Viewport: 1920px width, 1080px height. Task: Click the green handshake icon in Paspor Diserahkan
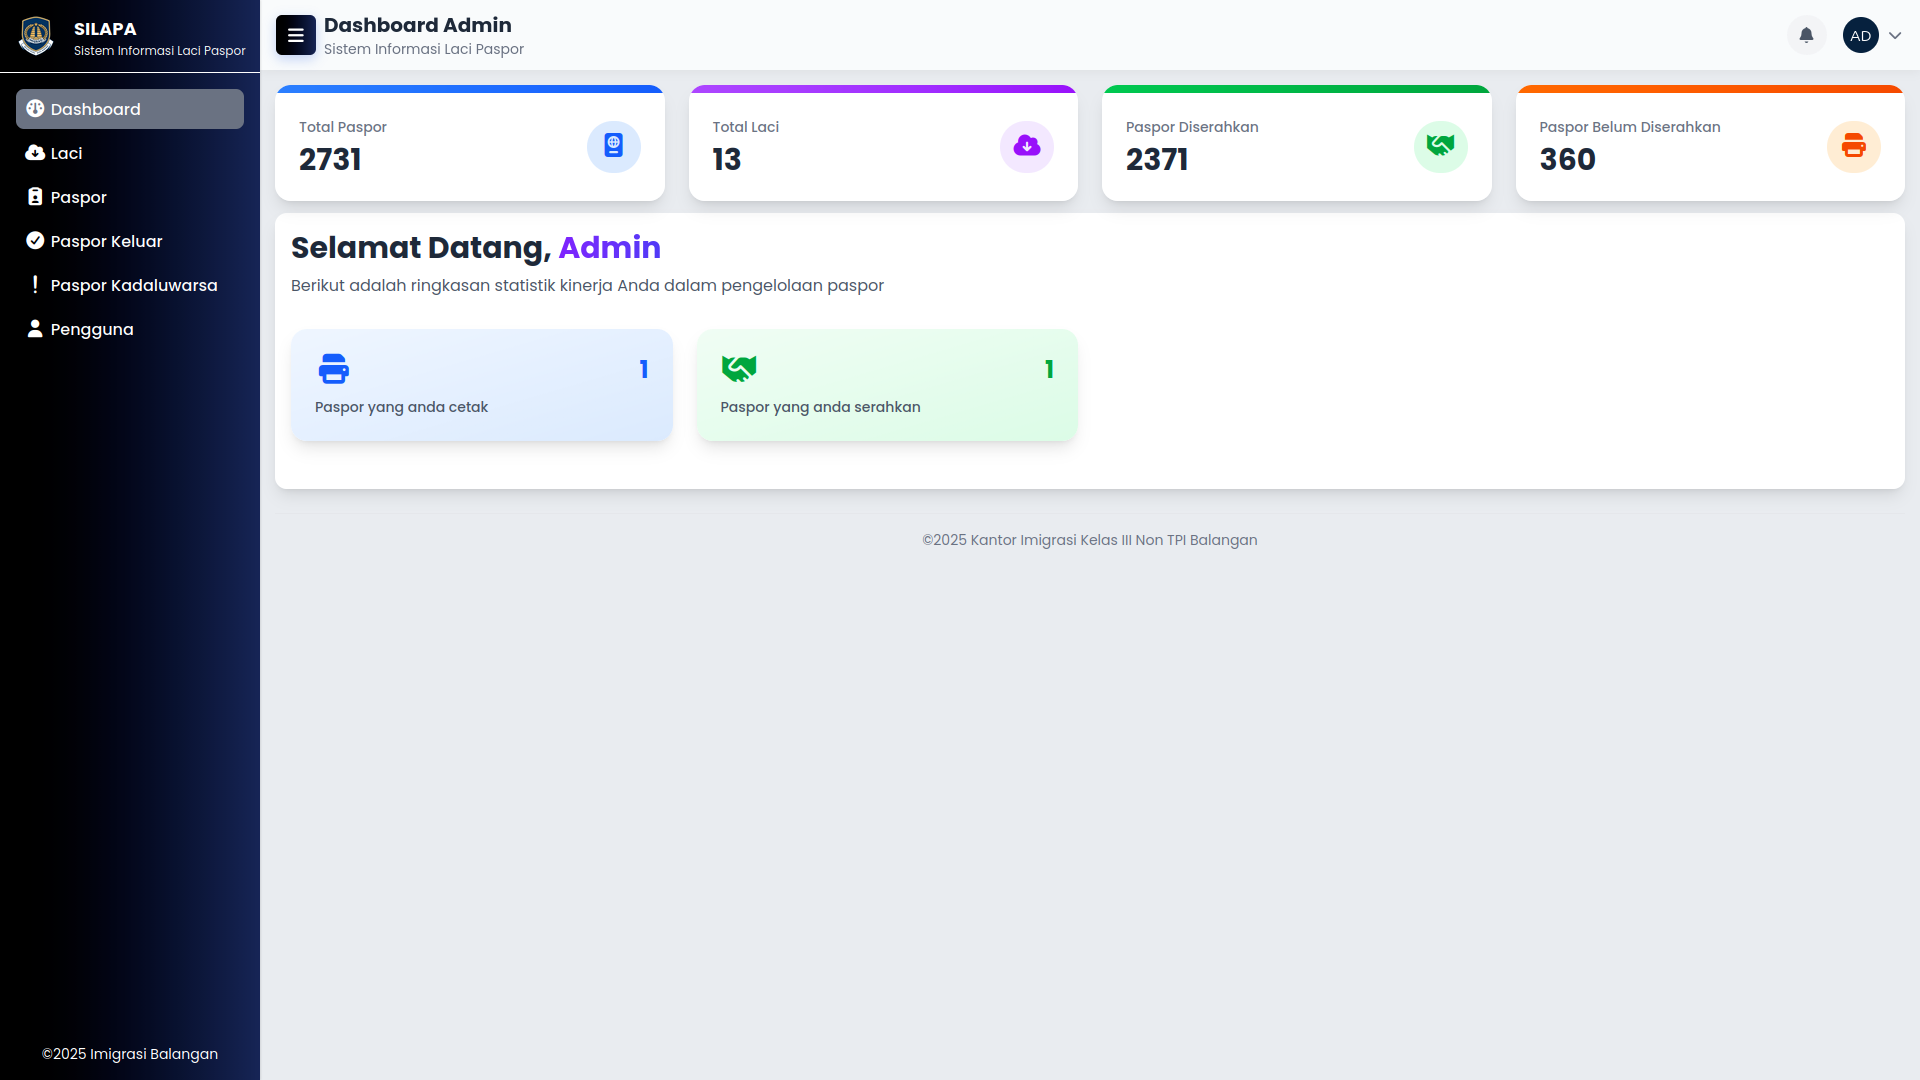1440,146
